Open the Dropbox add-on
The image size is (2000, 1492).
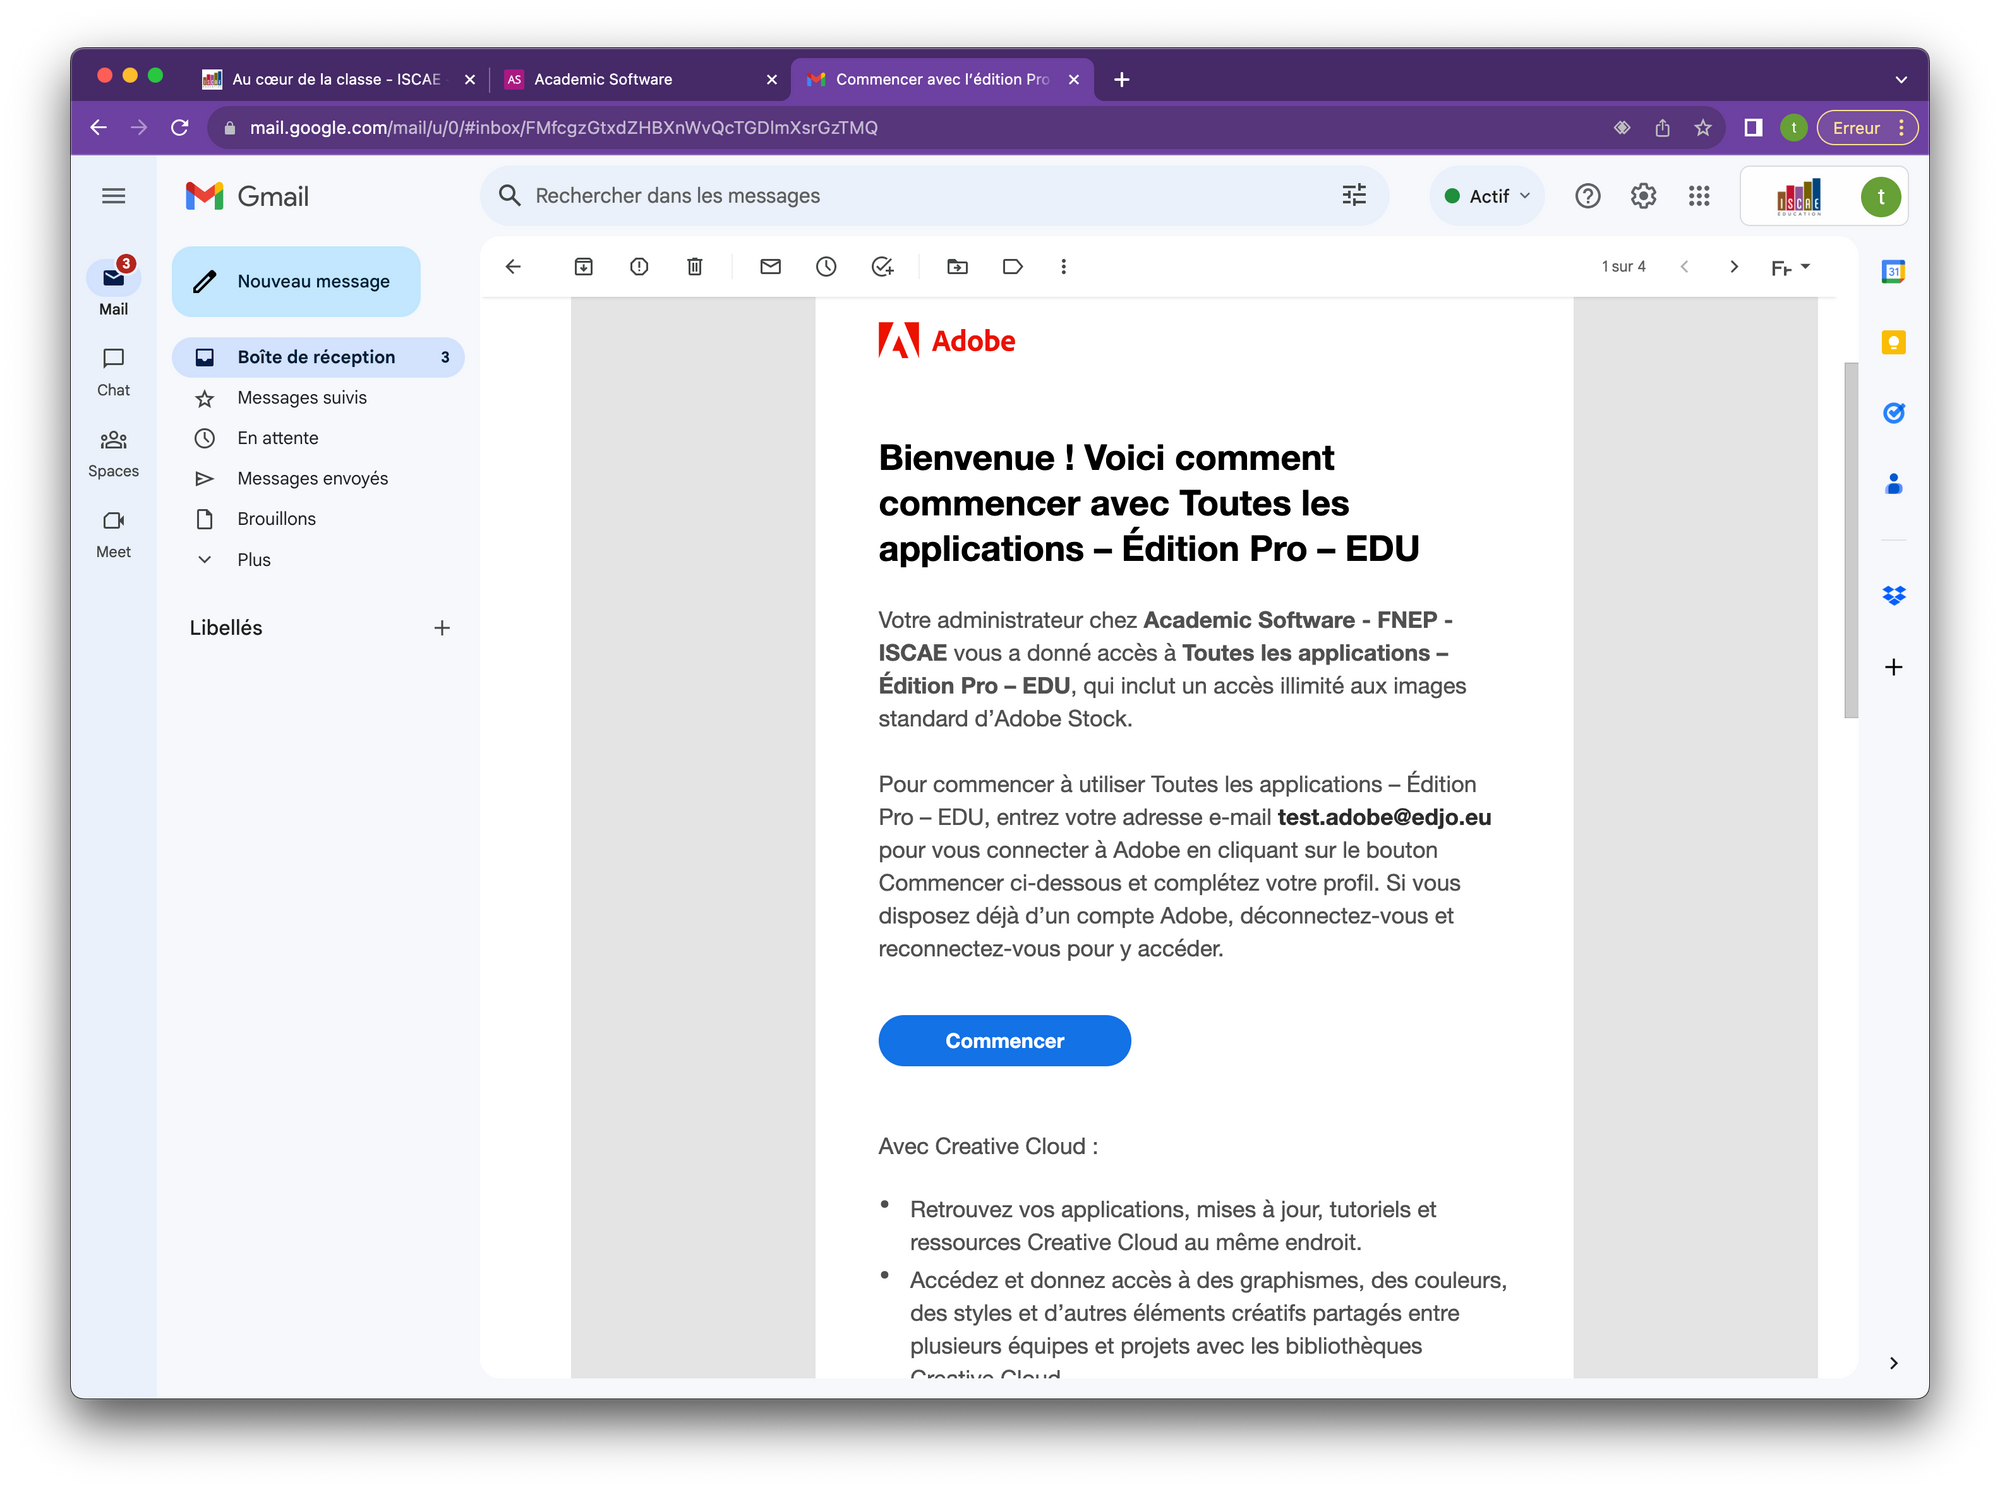[1893, 596]
